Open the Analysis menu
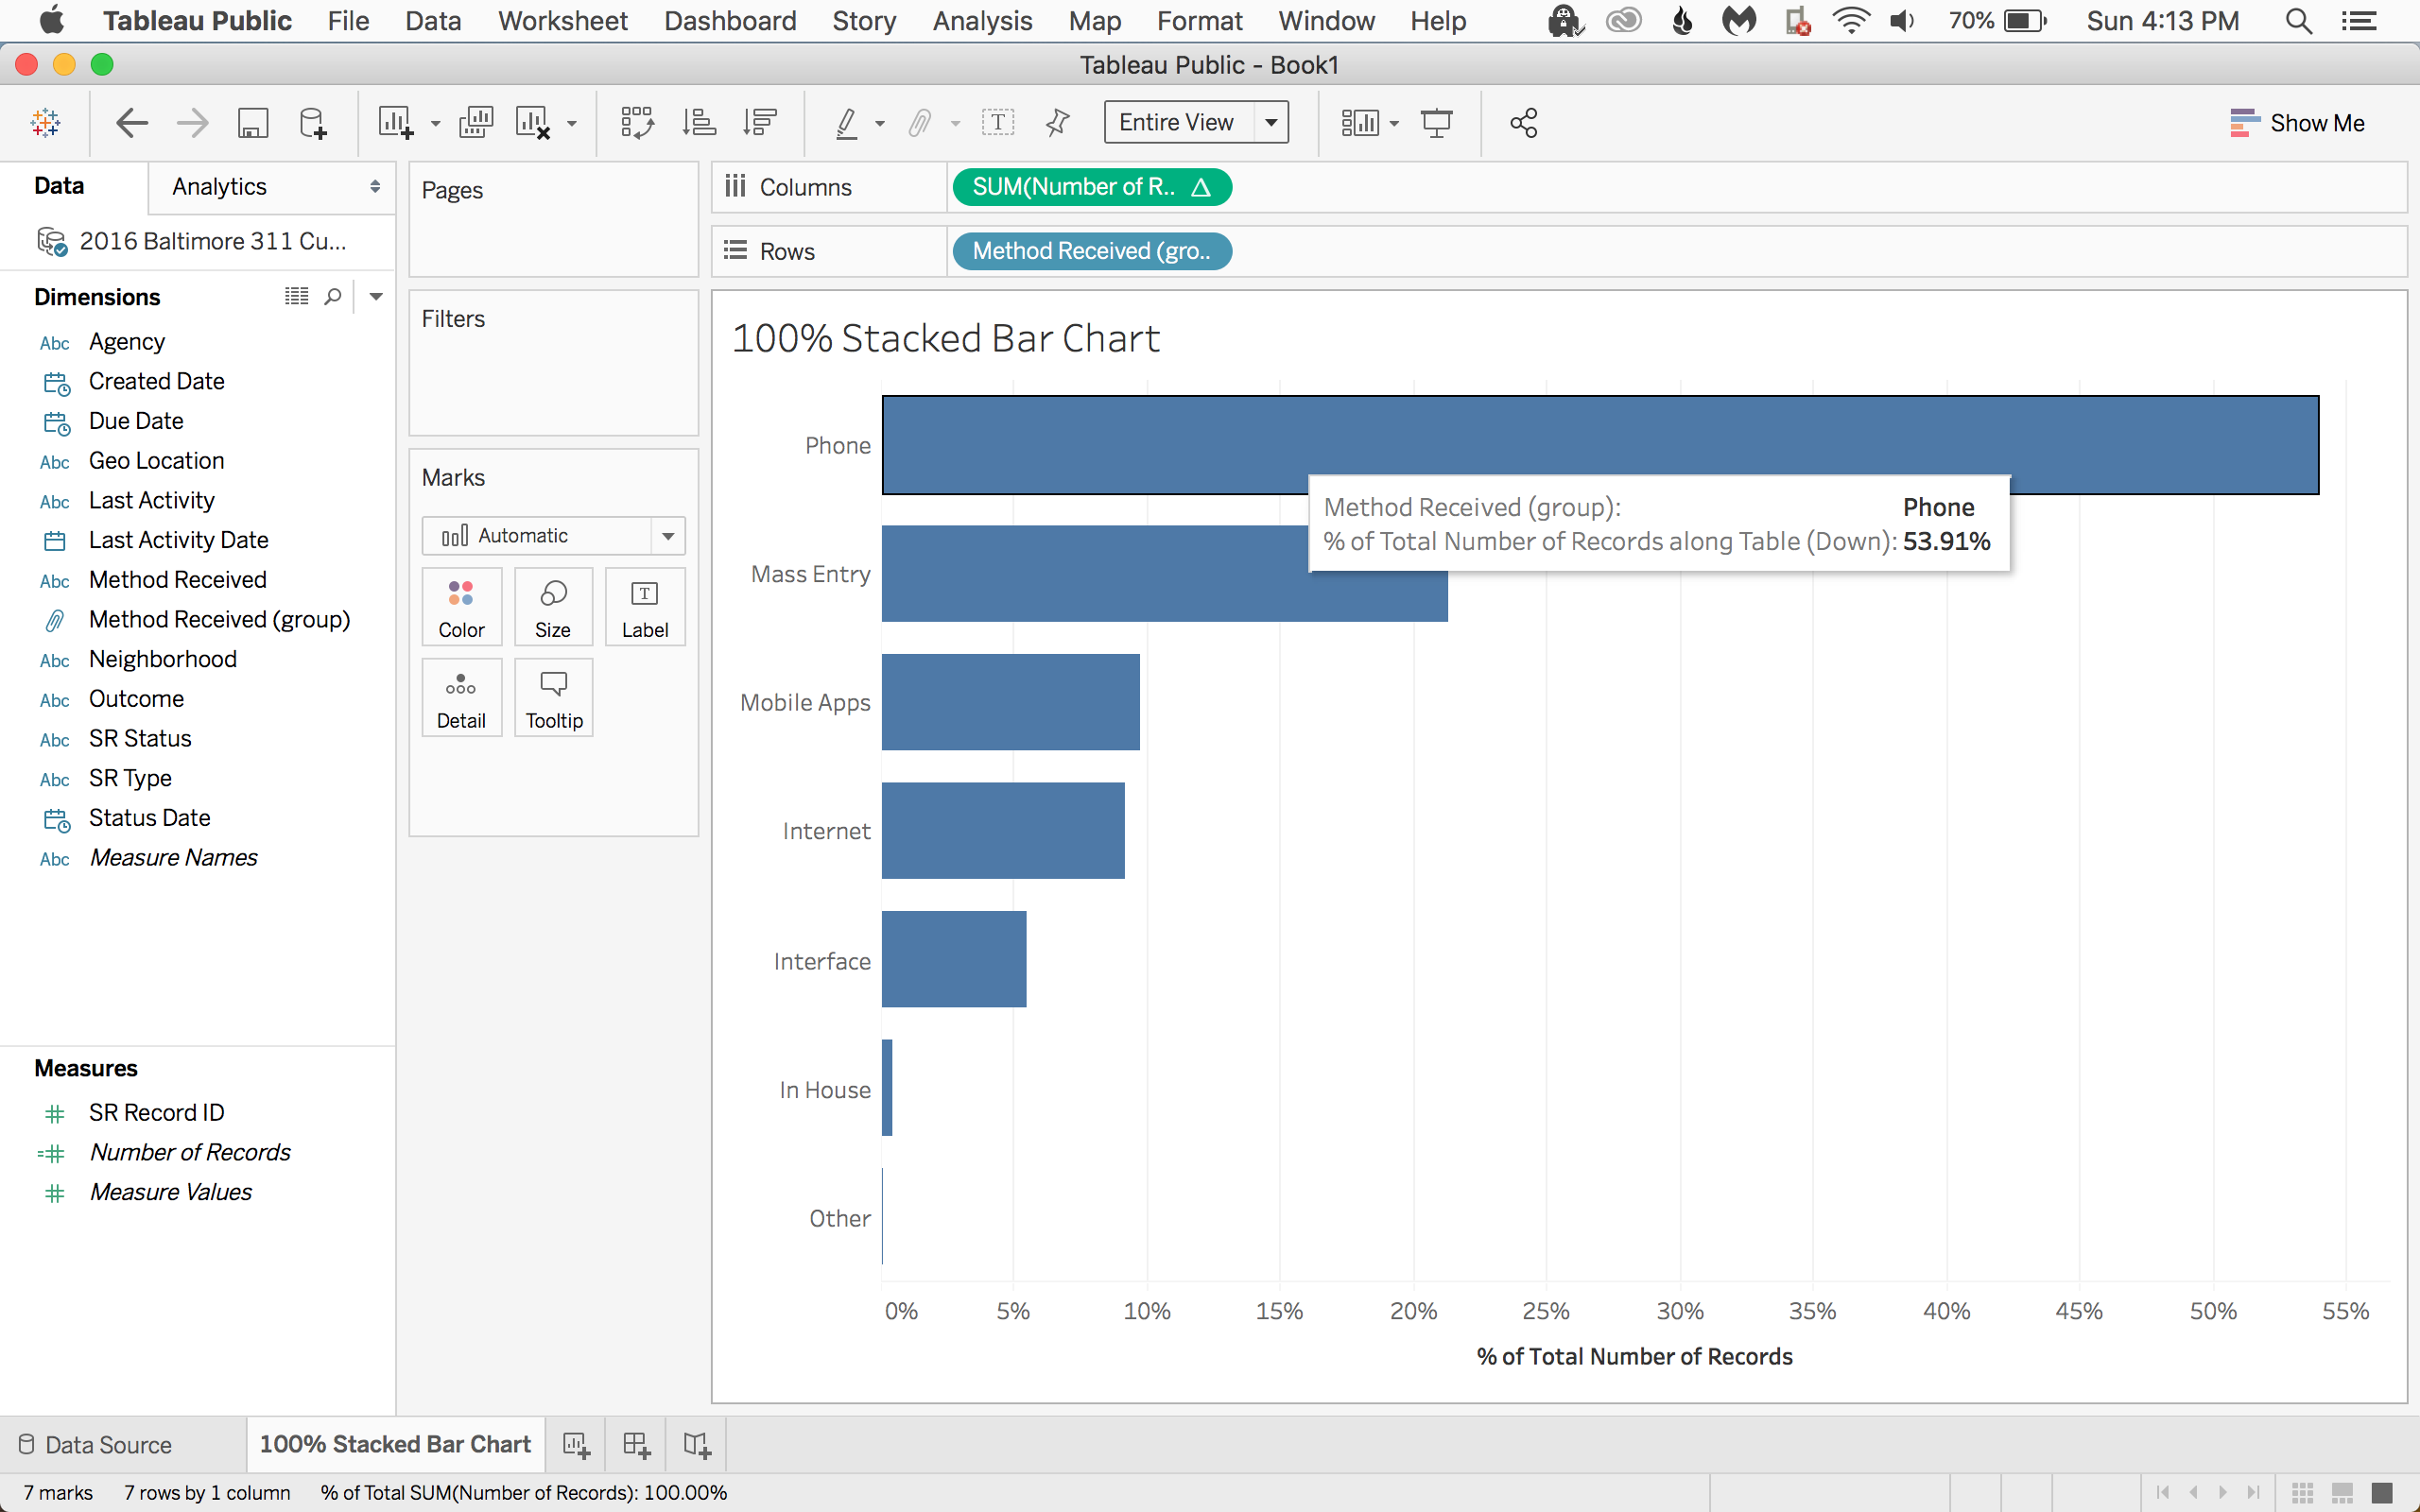This screenshot has height=1512, width=2420. 982,21
